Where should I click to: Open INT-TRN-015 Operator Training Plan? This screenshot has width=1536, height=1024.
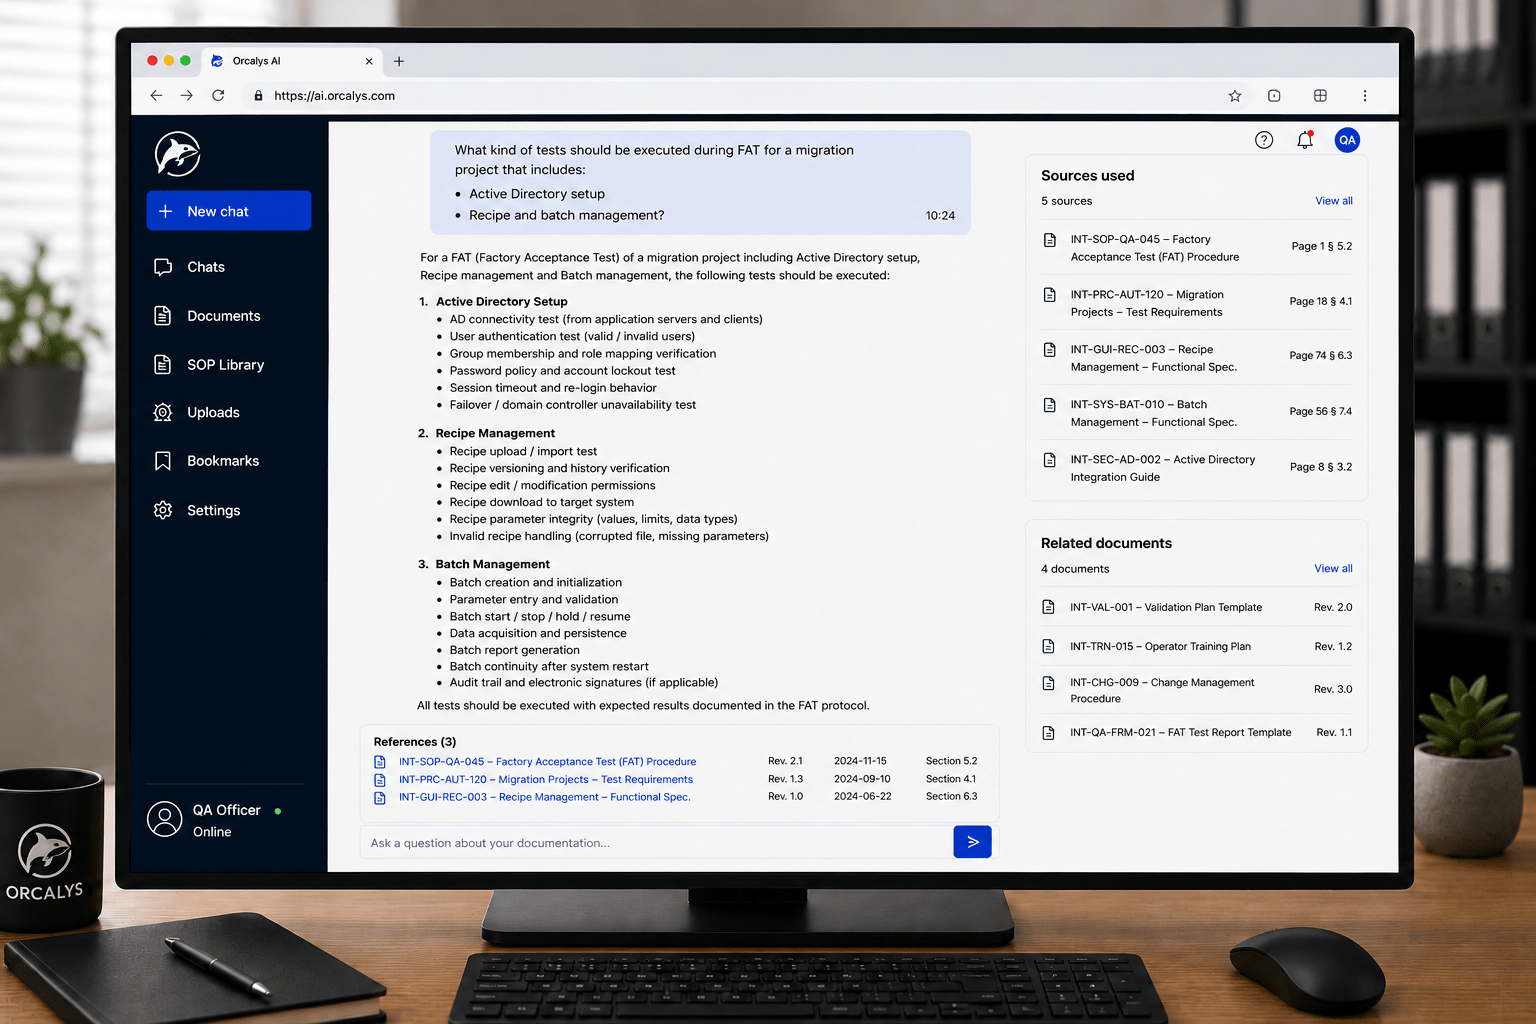pos(1196,647)
